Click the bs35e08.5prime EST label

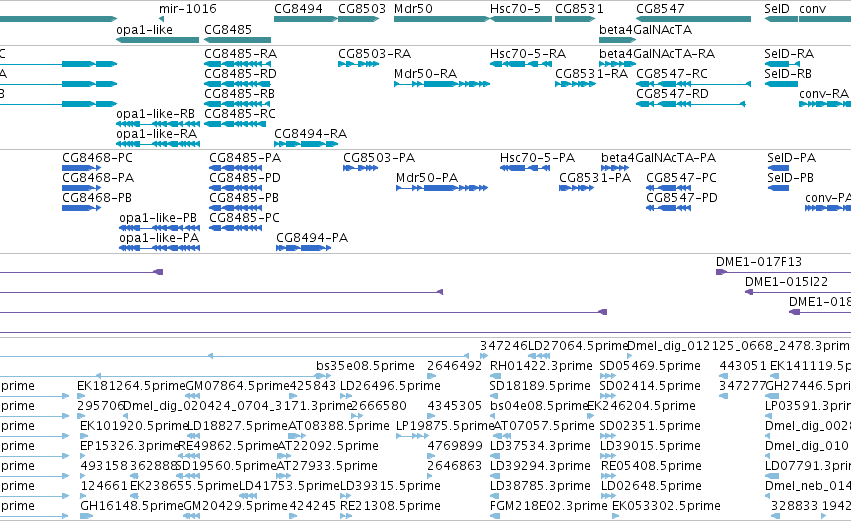point(365,366)
